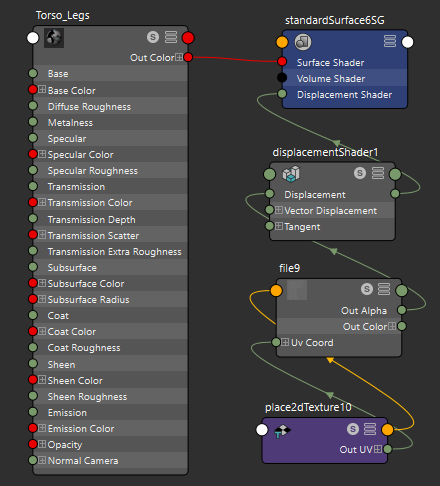
Task: Toggle solo 'S' icon on Torso_Legs node
Action: (153, 37)
